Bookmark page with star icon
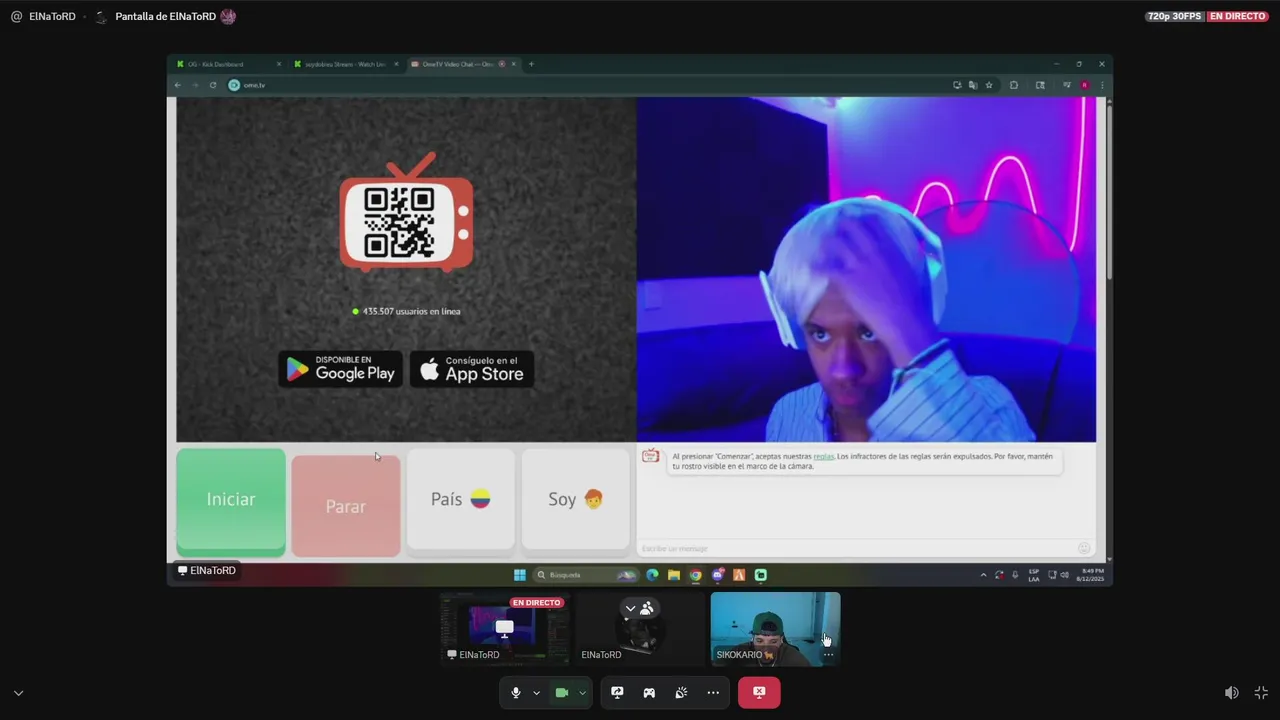The image size is (1280, 720). point(989,85)
